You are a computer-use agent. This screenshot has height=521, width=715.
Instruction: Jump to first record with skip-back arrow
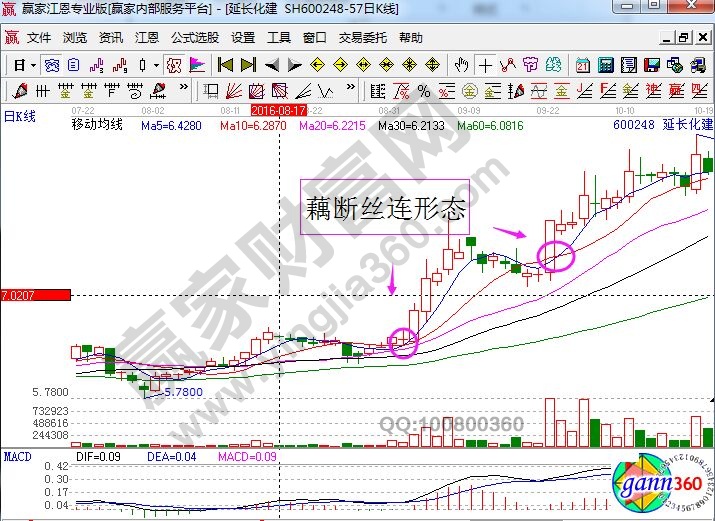point(225,65)
